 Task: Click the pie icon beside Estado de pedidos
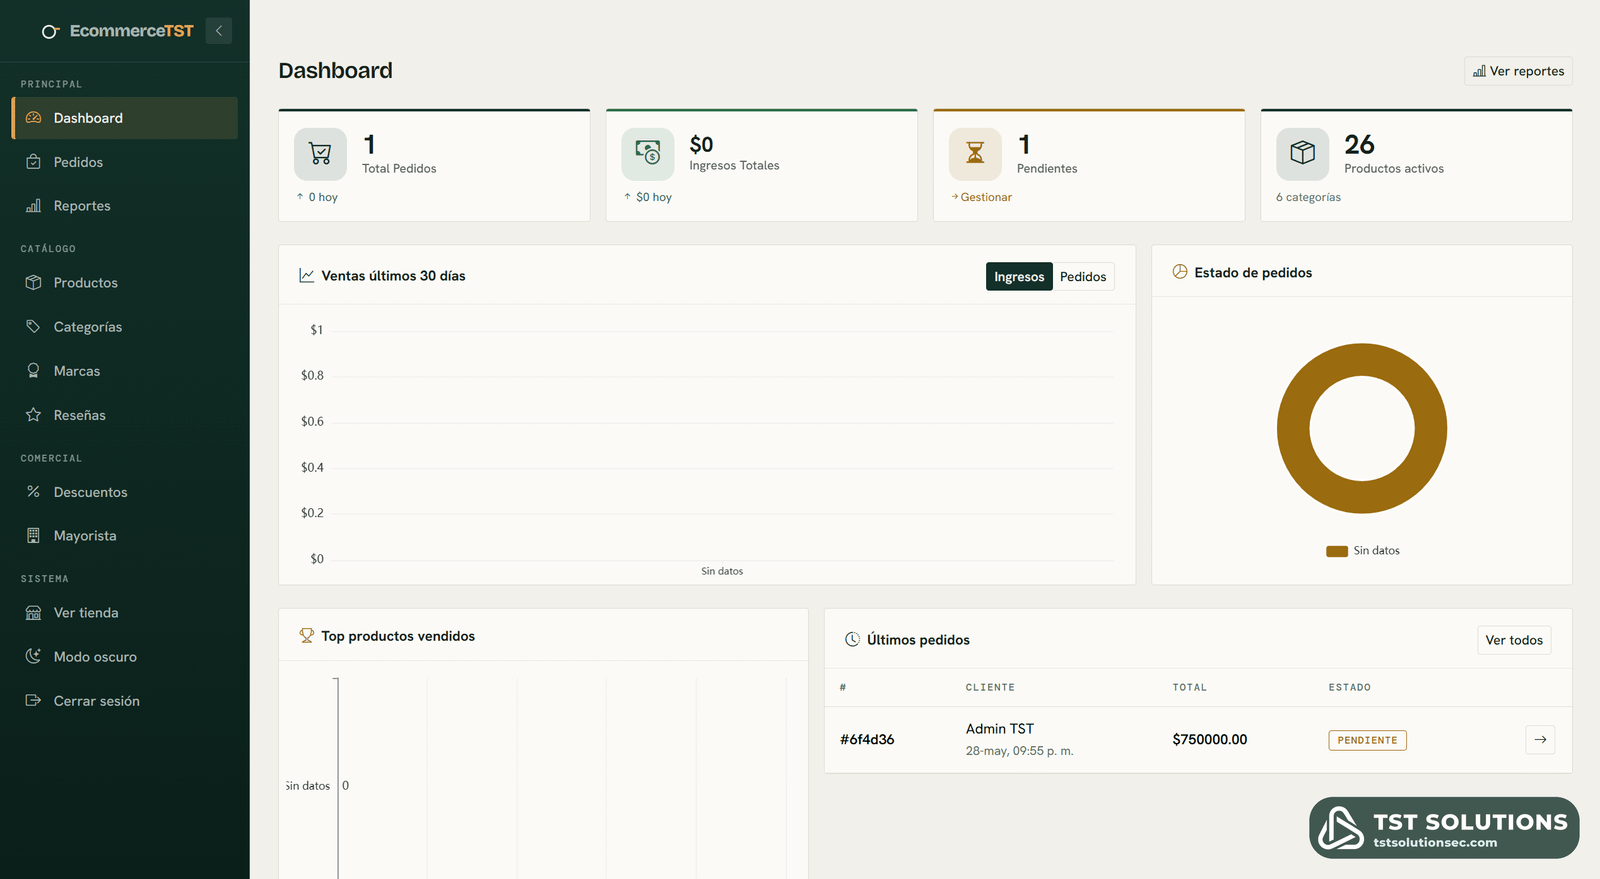(x=1180, y=272)
